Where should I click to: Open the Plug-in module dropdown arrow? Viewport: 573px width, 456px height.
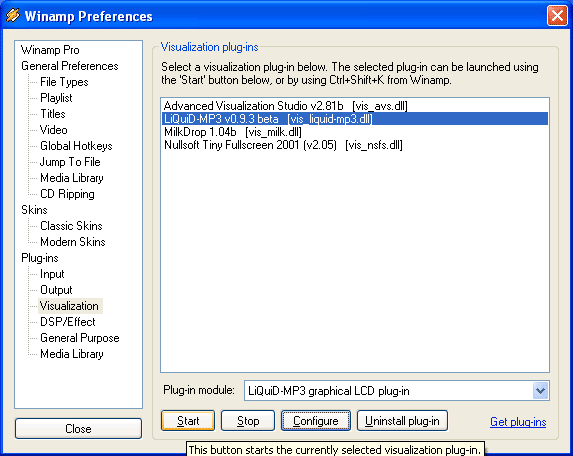tap(540, 391)
